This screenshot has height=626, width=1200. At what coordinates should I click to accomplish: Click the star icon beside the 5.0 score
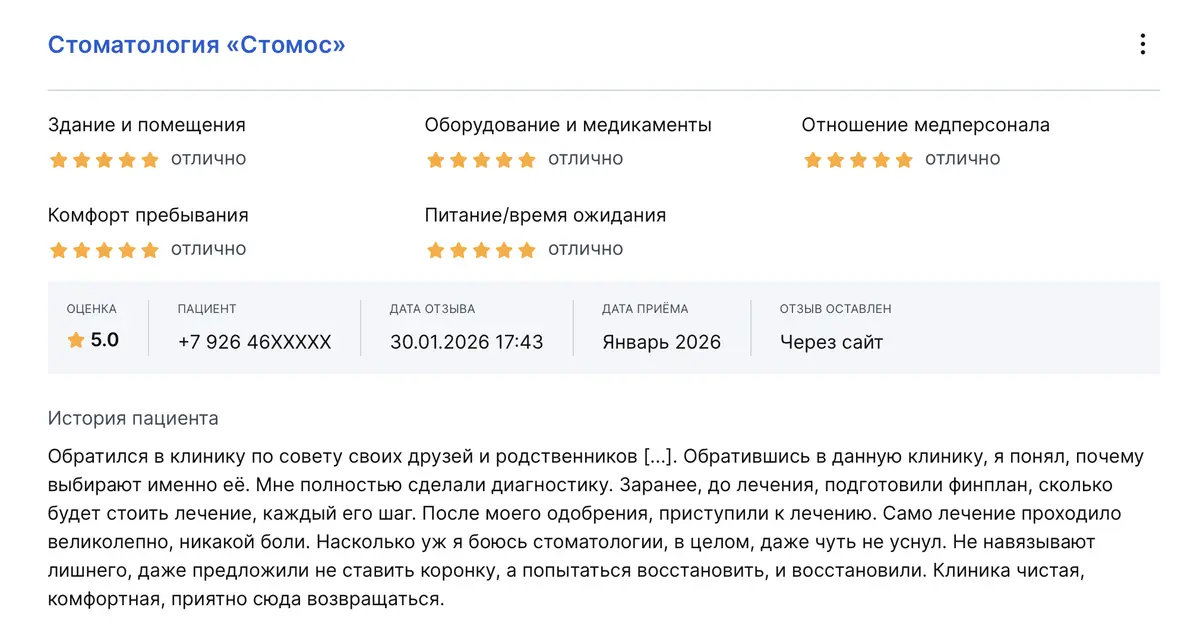76,341
